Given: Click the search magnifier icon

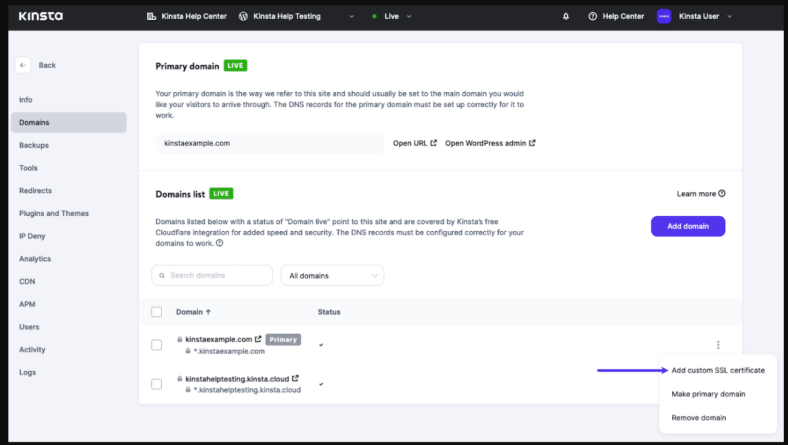Looking at the screenshot, I should pos(162,276).
